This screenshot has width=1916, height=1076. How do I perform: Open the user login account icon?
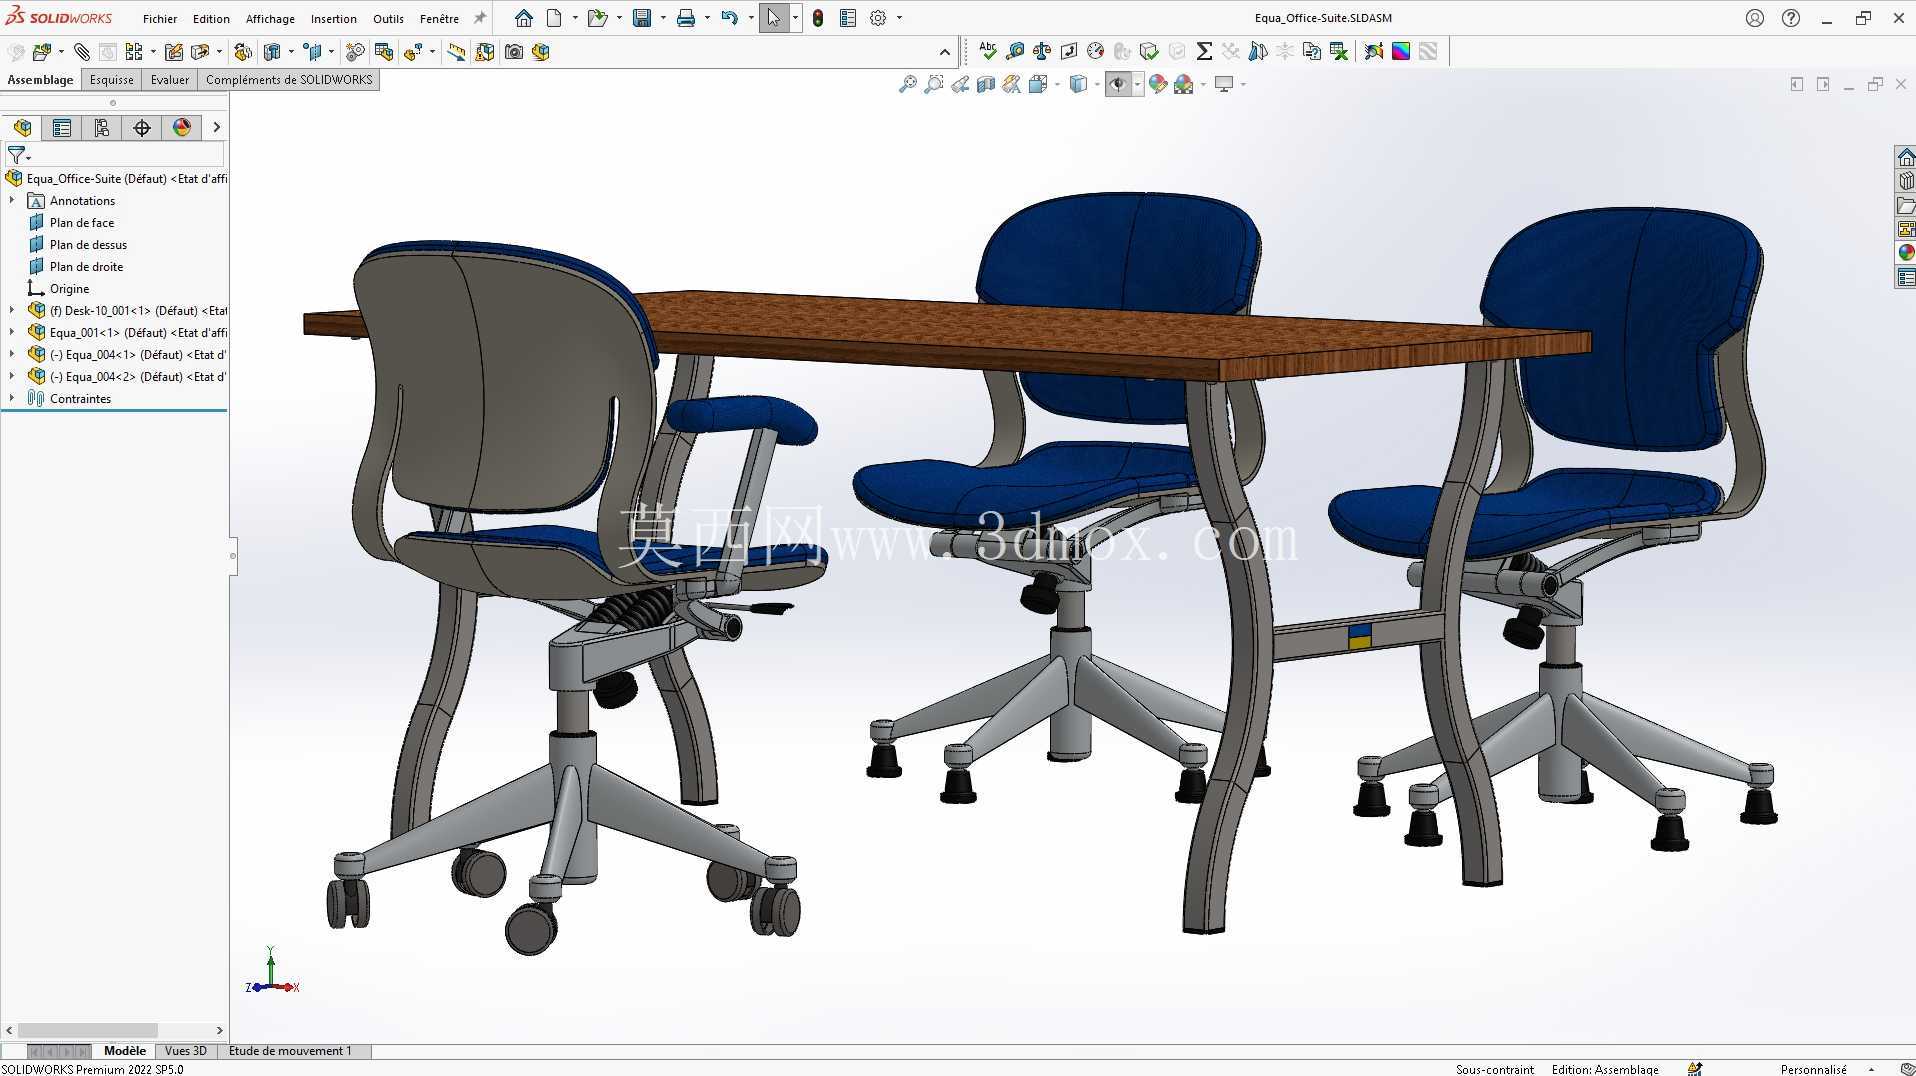click(1755, 18)
